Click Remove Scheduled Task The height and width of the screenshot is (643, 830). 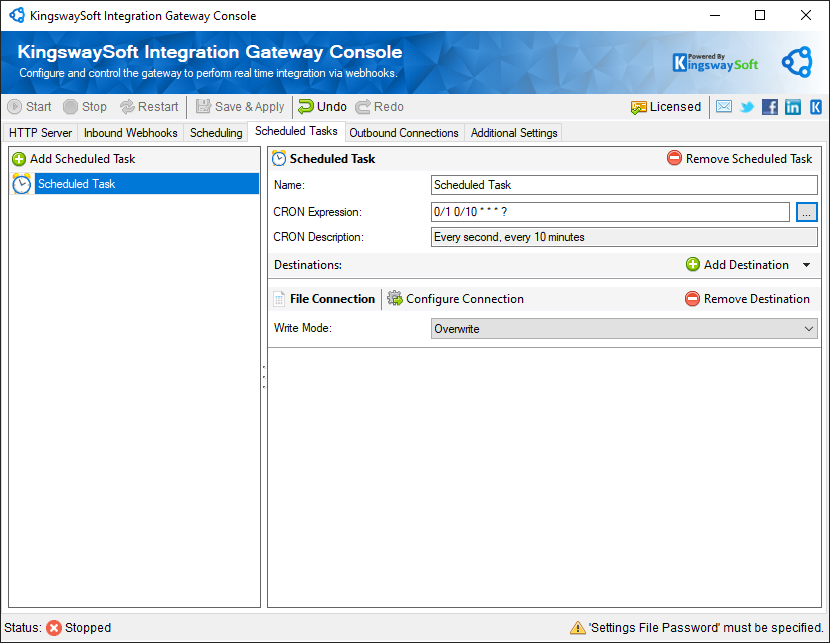(739, 159)
